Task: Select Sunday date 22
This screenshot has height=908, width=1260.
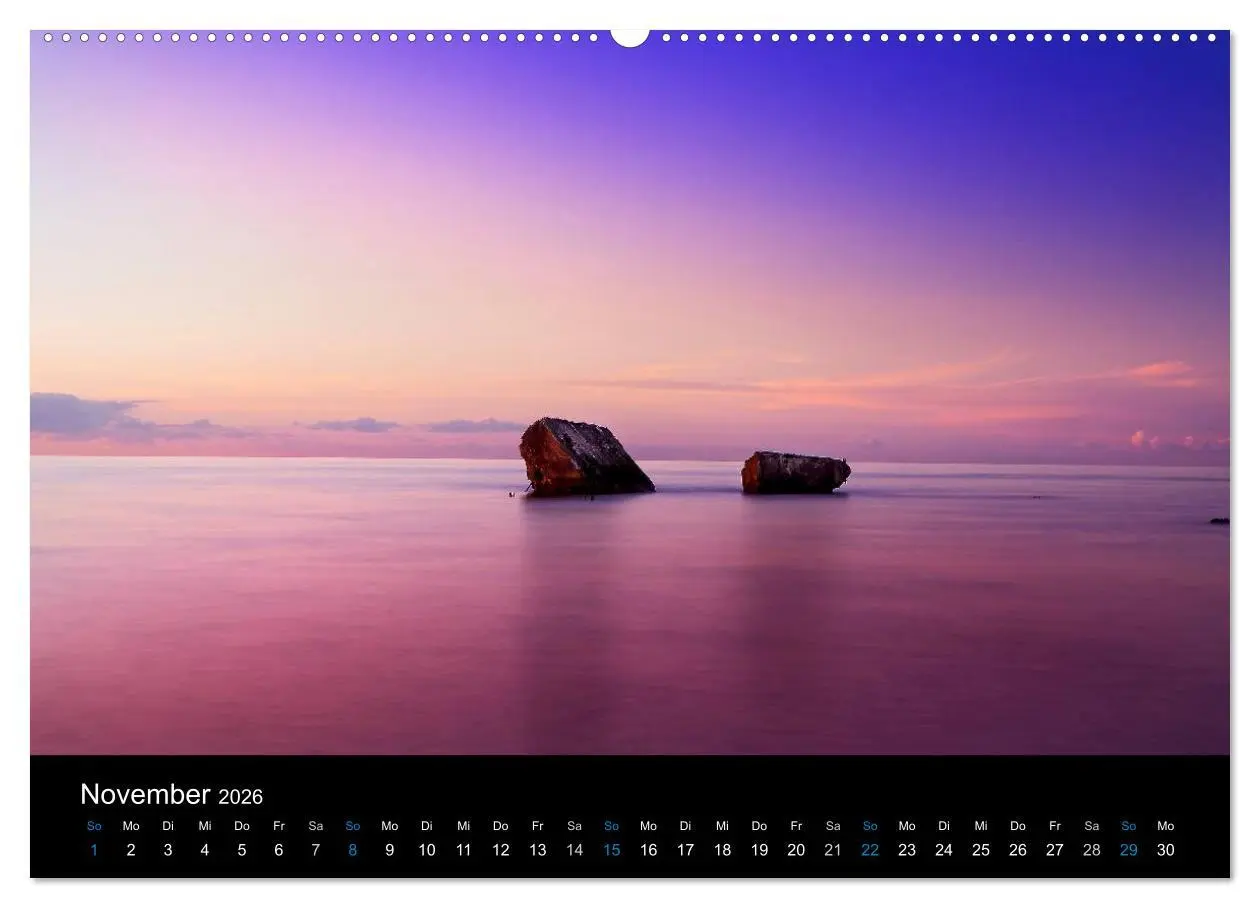Action: pyautogui.click(x=869, y=849)
